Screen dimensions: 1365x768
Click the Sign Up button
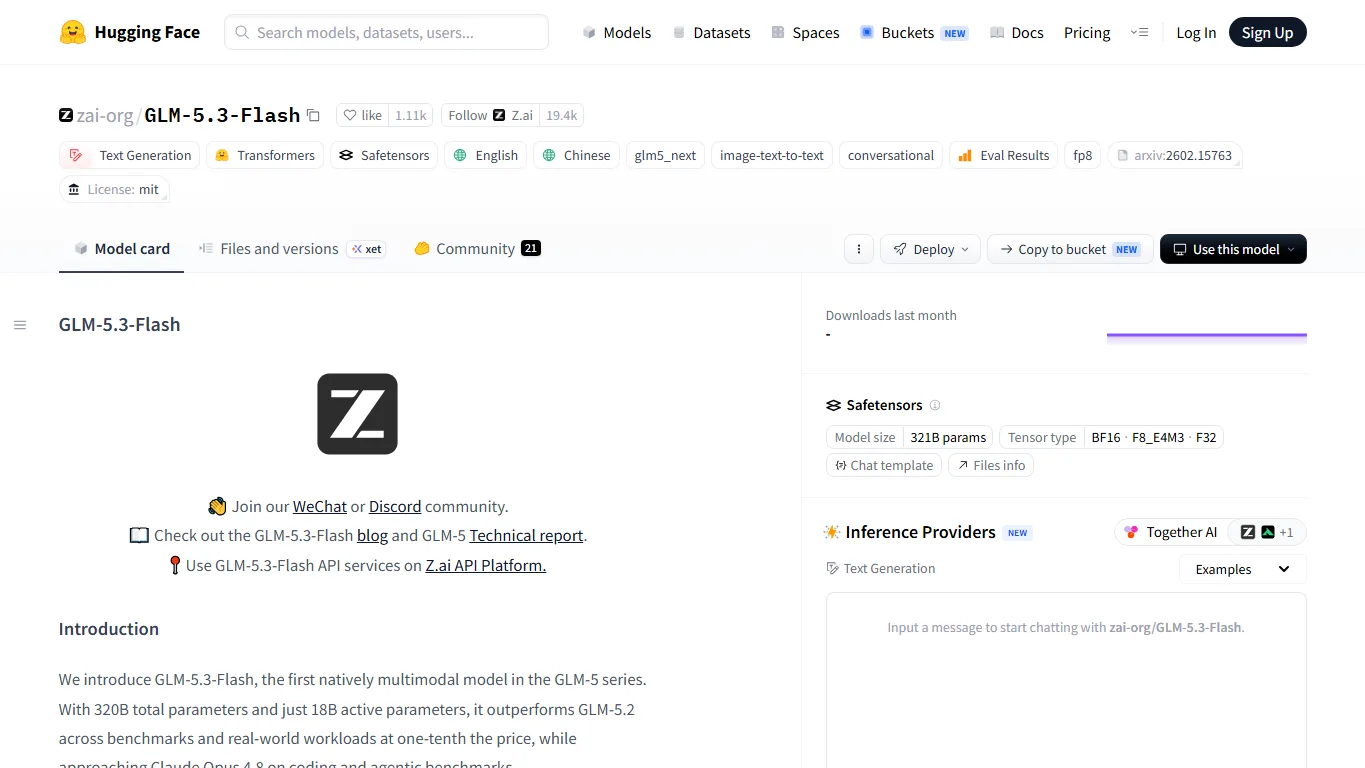(x=1267, y=32)
